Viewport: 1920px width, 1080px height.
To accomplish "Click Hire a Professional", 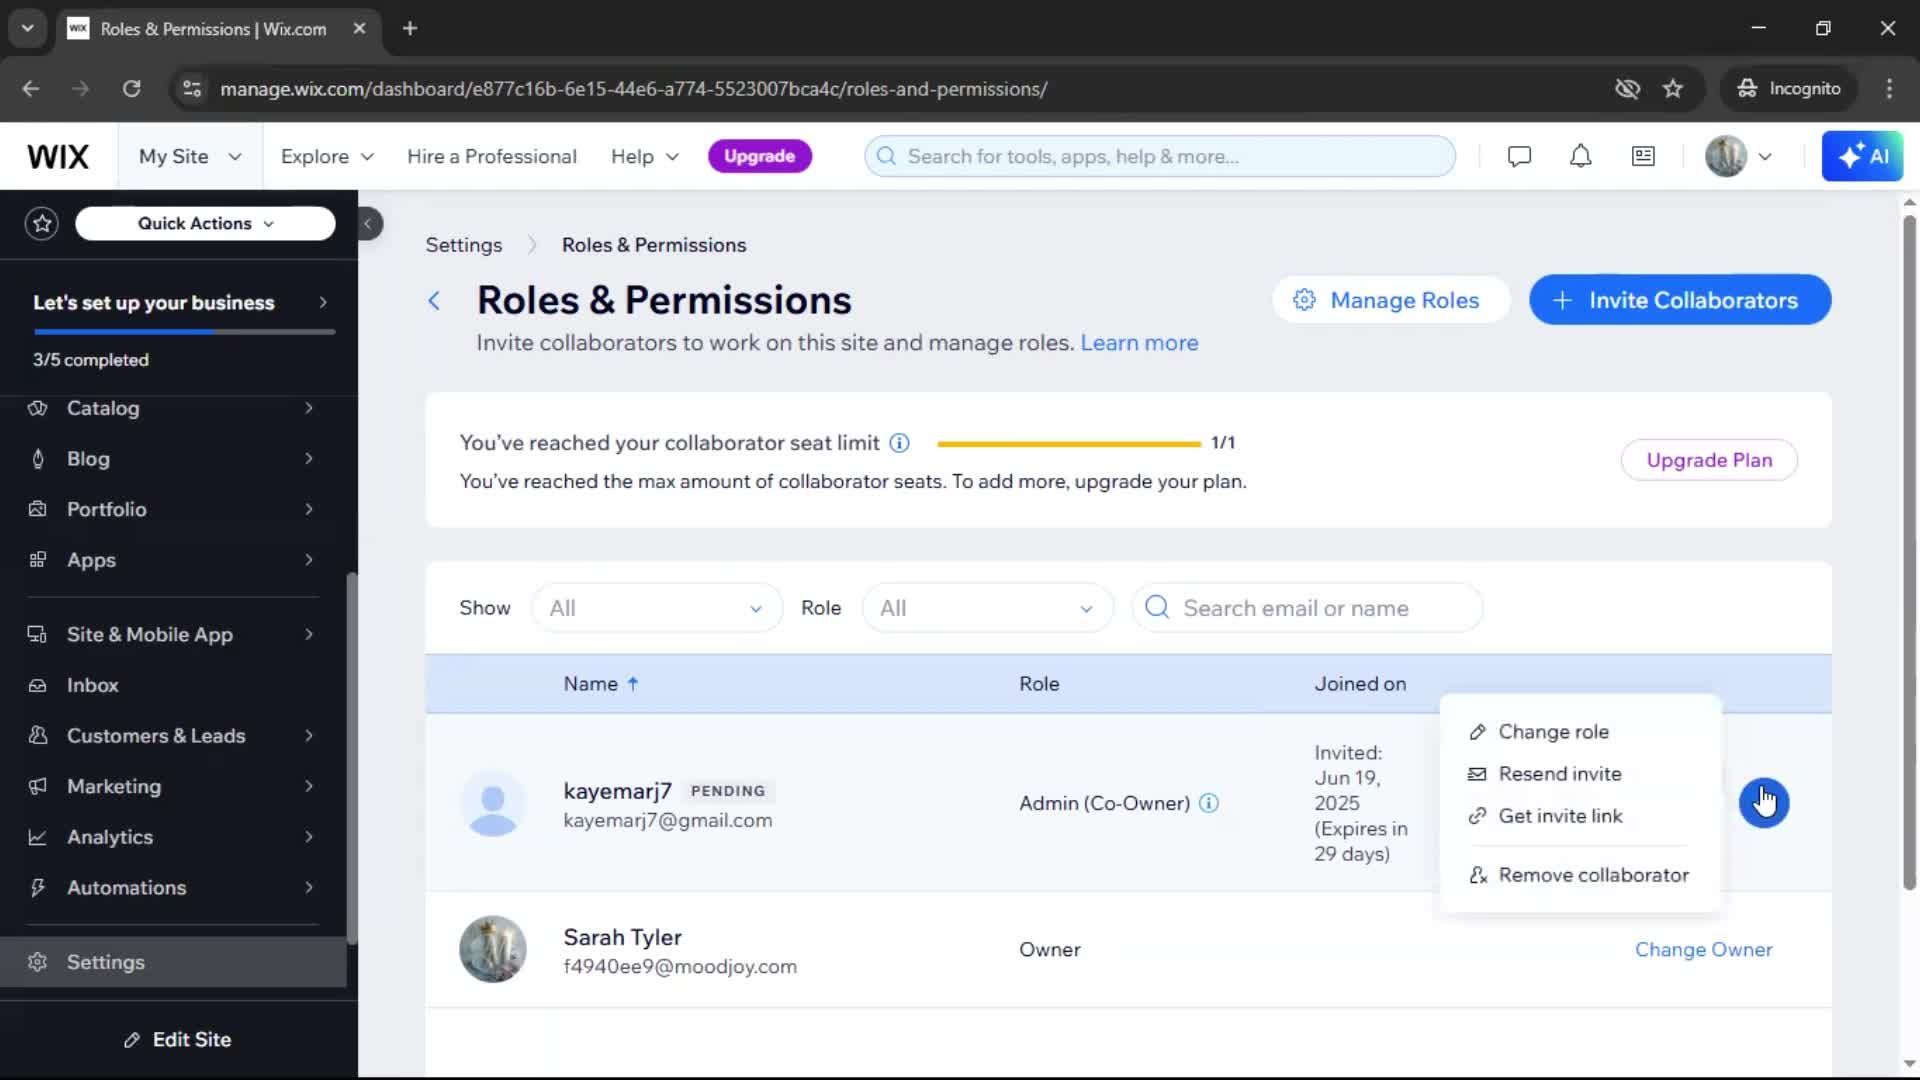I will pos(492,157).
